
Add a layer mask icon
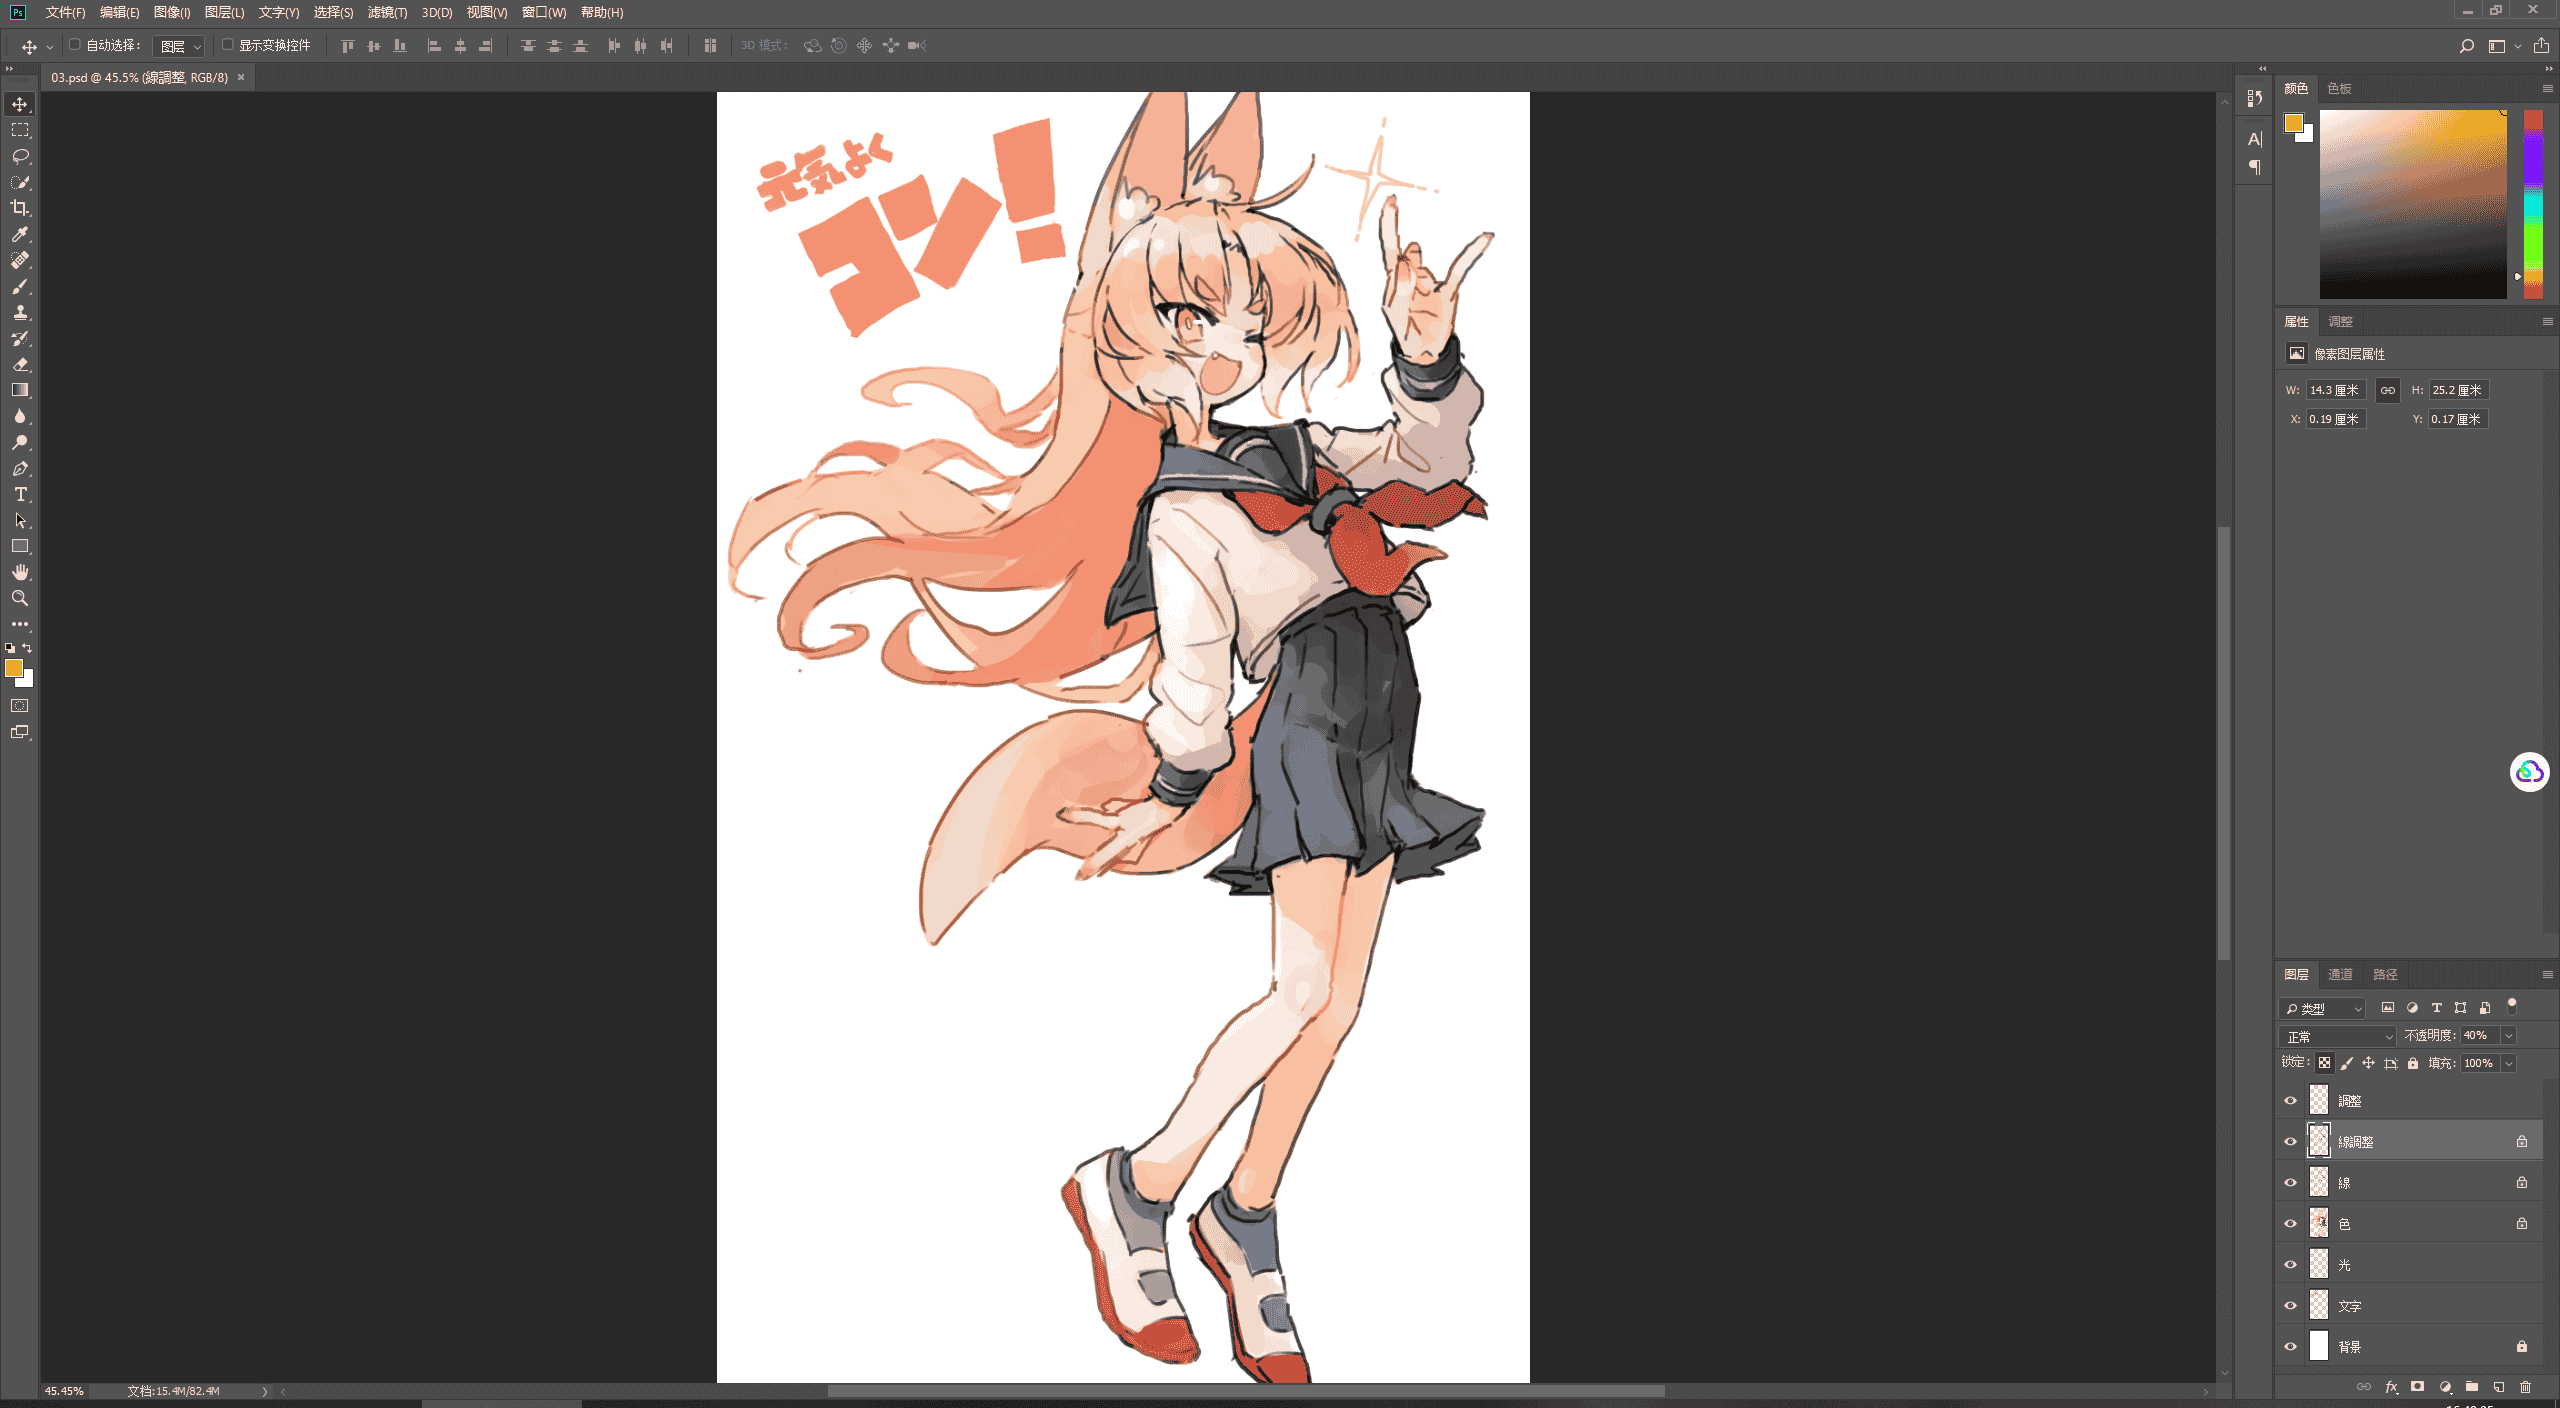click(x=2417, y=1387)
